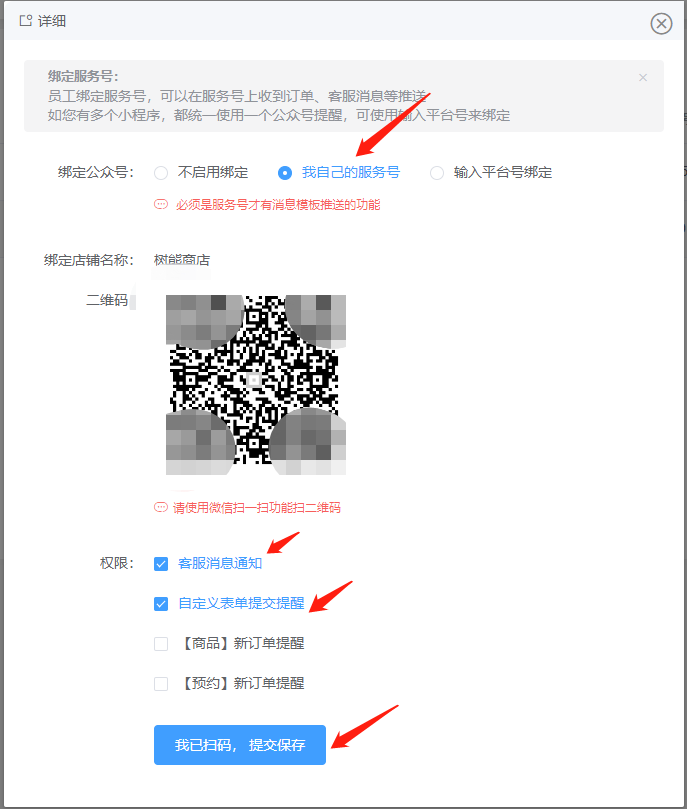The width and height of the screenshot is (687, 809).
Task: Click the 绑定店铺名称 value 树能商店
Action: click(x=182, y=260)
